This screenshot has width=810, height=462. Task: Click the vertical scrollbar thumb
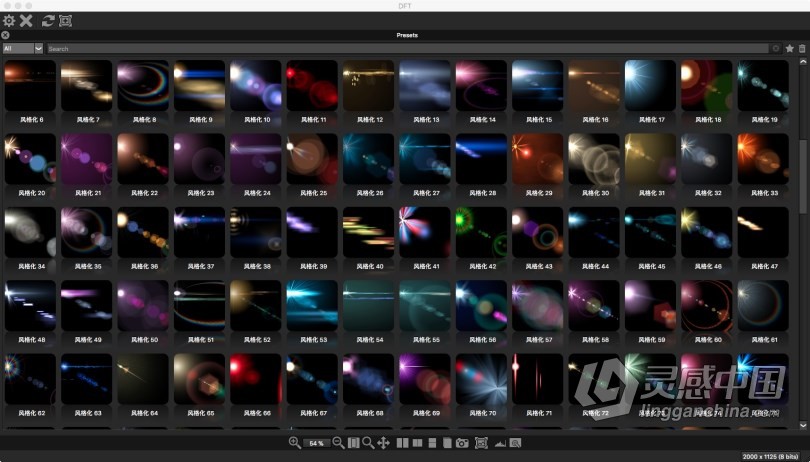point(803,176)
